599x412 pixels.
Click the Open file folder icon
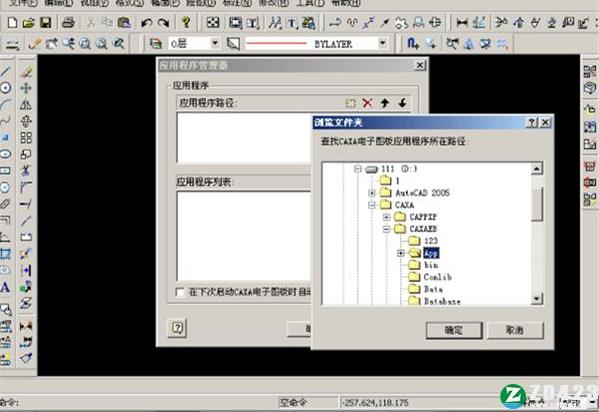click(29, 23)
